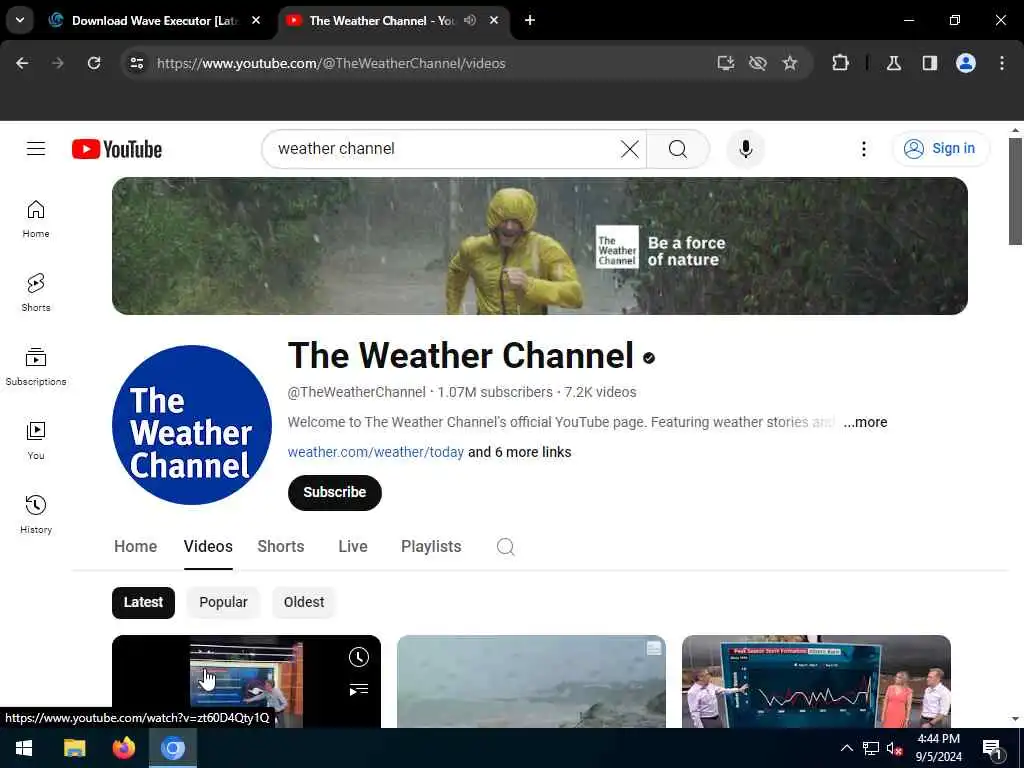The height and width of the screenshot is (768, 1024).
Task: Select the Latest filter chip
Action: [143, 602]
